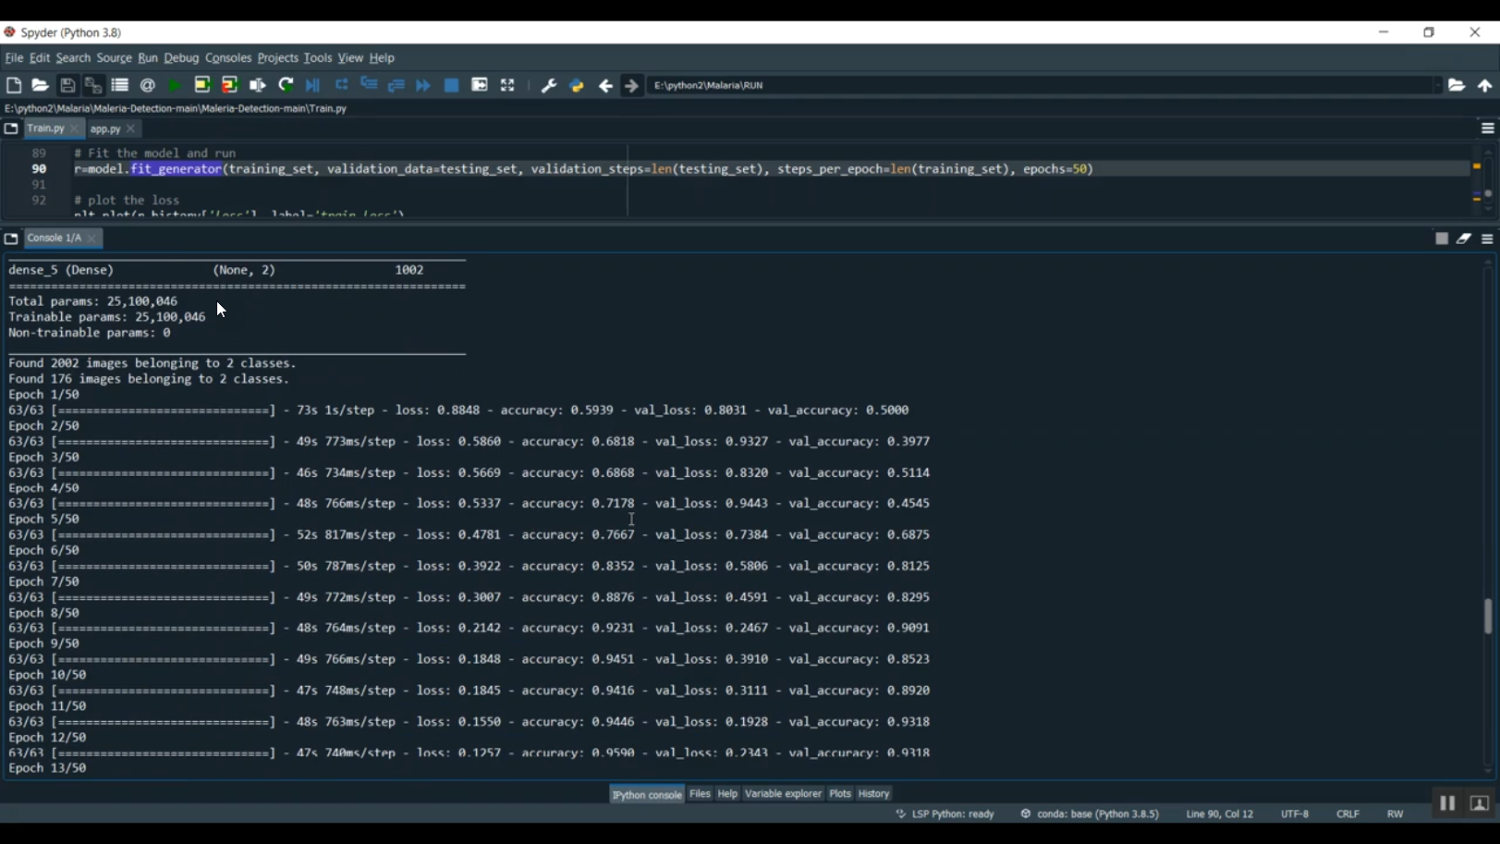
Task: Interrupt kernel with the gray stop square
Action: point(1441,239)
